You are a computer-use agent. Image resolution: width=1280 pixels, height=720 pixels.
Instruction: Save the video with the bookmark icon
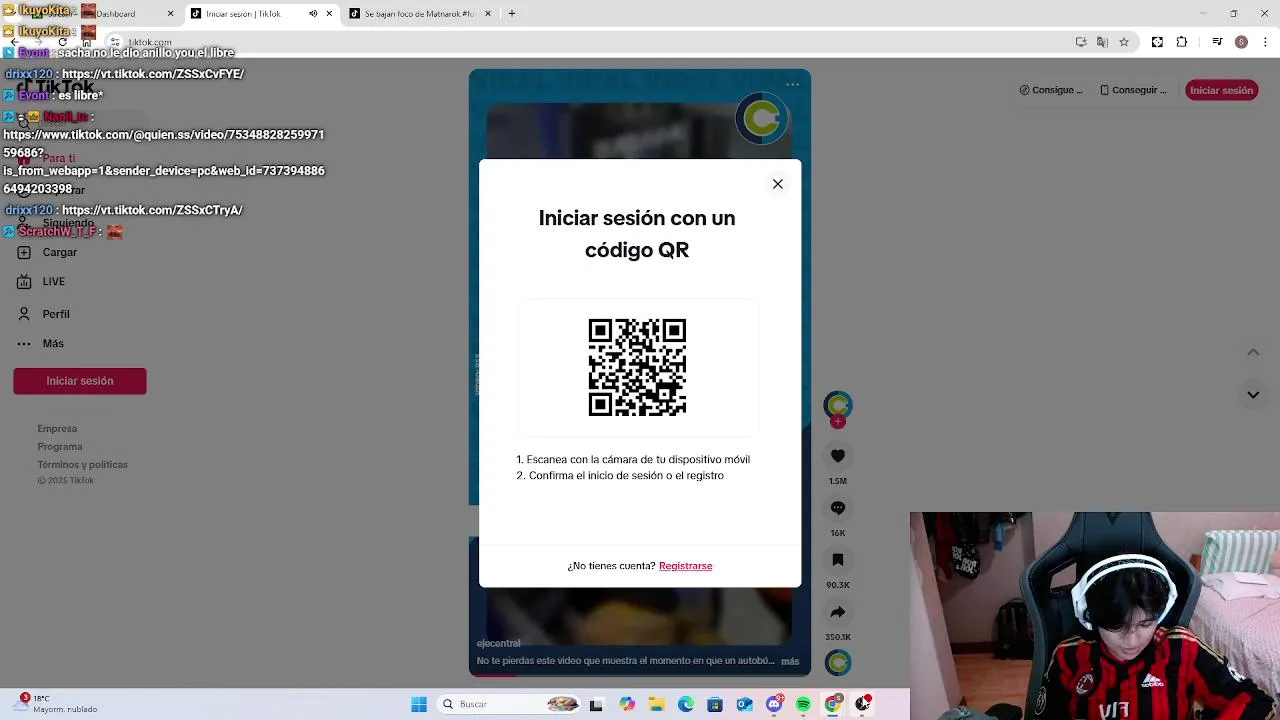838,560
